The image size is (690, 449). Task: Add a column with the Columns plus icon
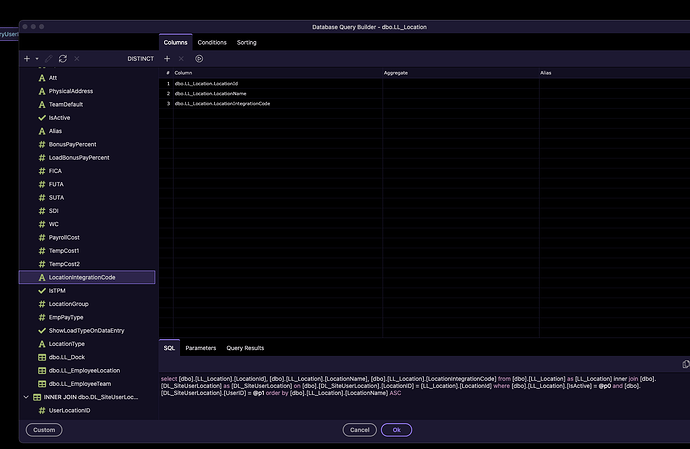(x=167, y=59)
